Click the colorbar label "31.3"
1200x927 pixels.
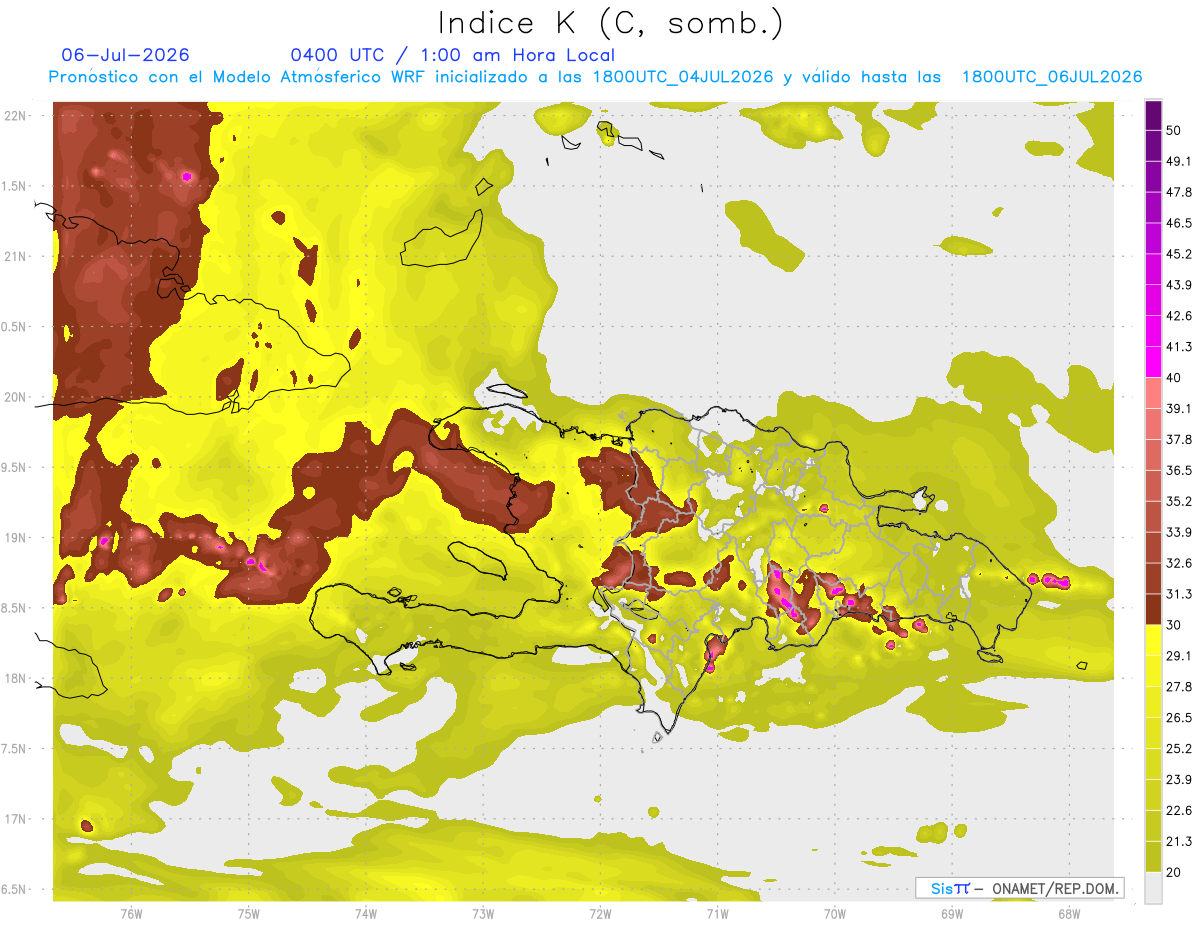1179,594
